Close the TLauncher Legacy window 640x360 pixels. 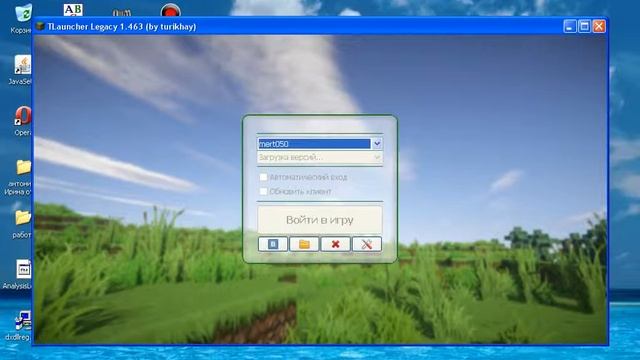(x=599, y=27)
